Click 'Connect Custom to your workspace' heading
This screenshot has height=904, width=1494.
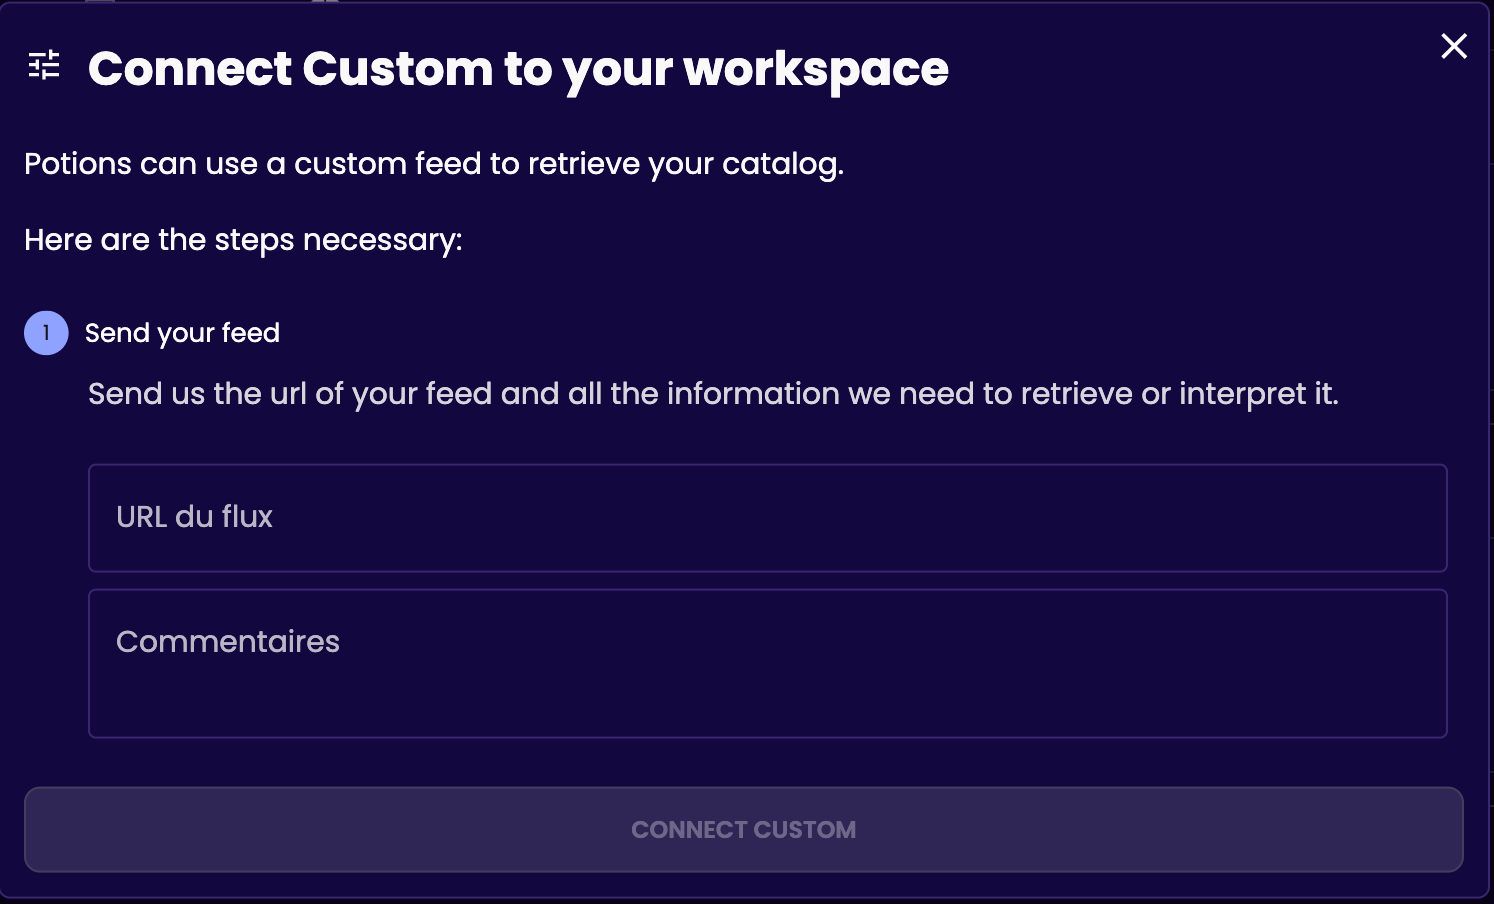point(518,69)
